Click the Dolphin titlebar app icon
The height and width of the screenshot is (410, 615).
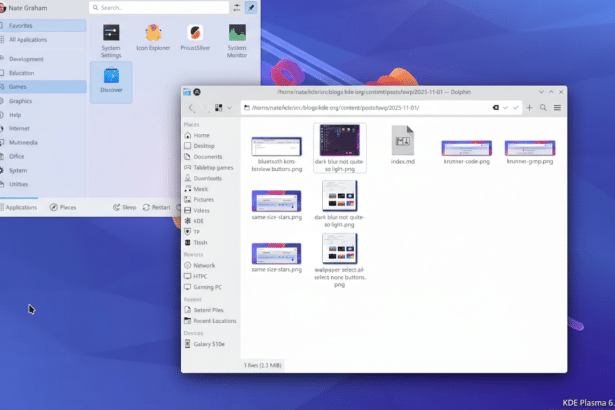(187, 92)
